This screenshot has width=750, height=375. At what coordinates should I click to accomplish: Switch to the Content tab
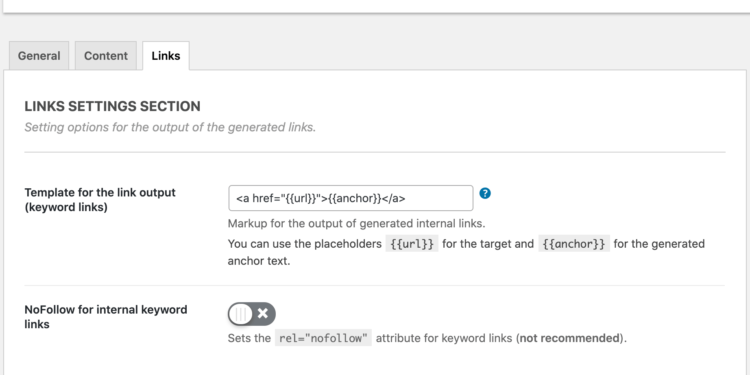point(106,55)
